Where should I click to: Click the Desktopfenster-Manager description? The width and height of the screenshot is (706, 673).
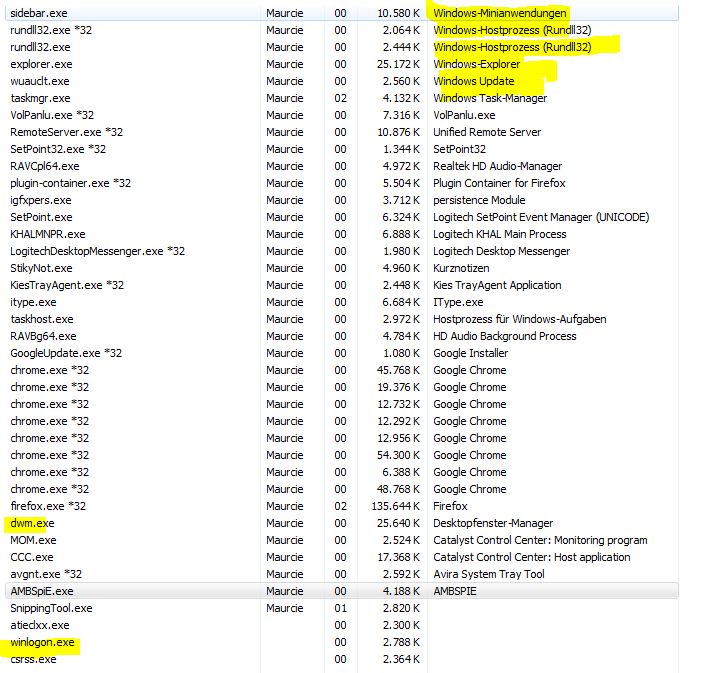(493, 524)
